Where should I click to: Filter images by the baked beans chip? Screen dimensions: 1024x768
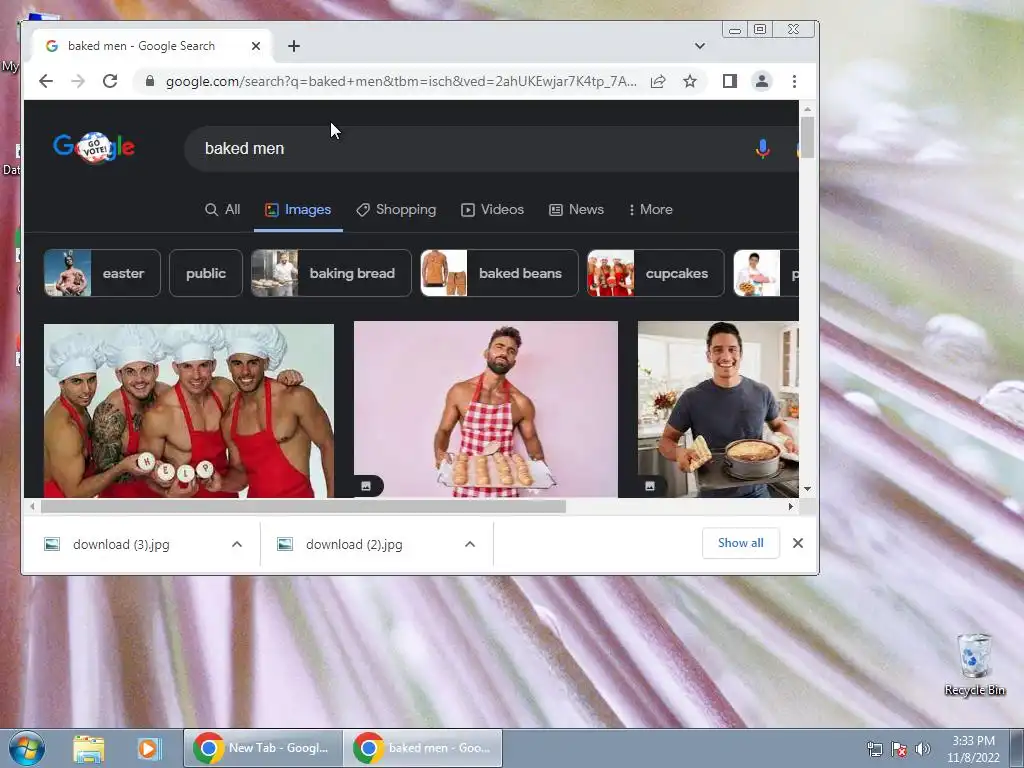[x=499, y=273]
